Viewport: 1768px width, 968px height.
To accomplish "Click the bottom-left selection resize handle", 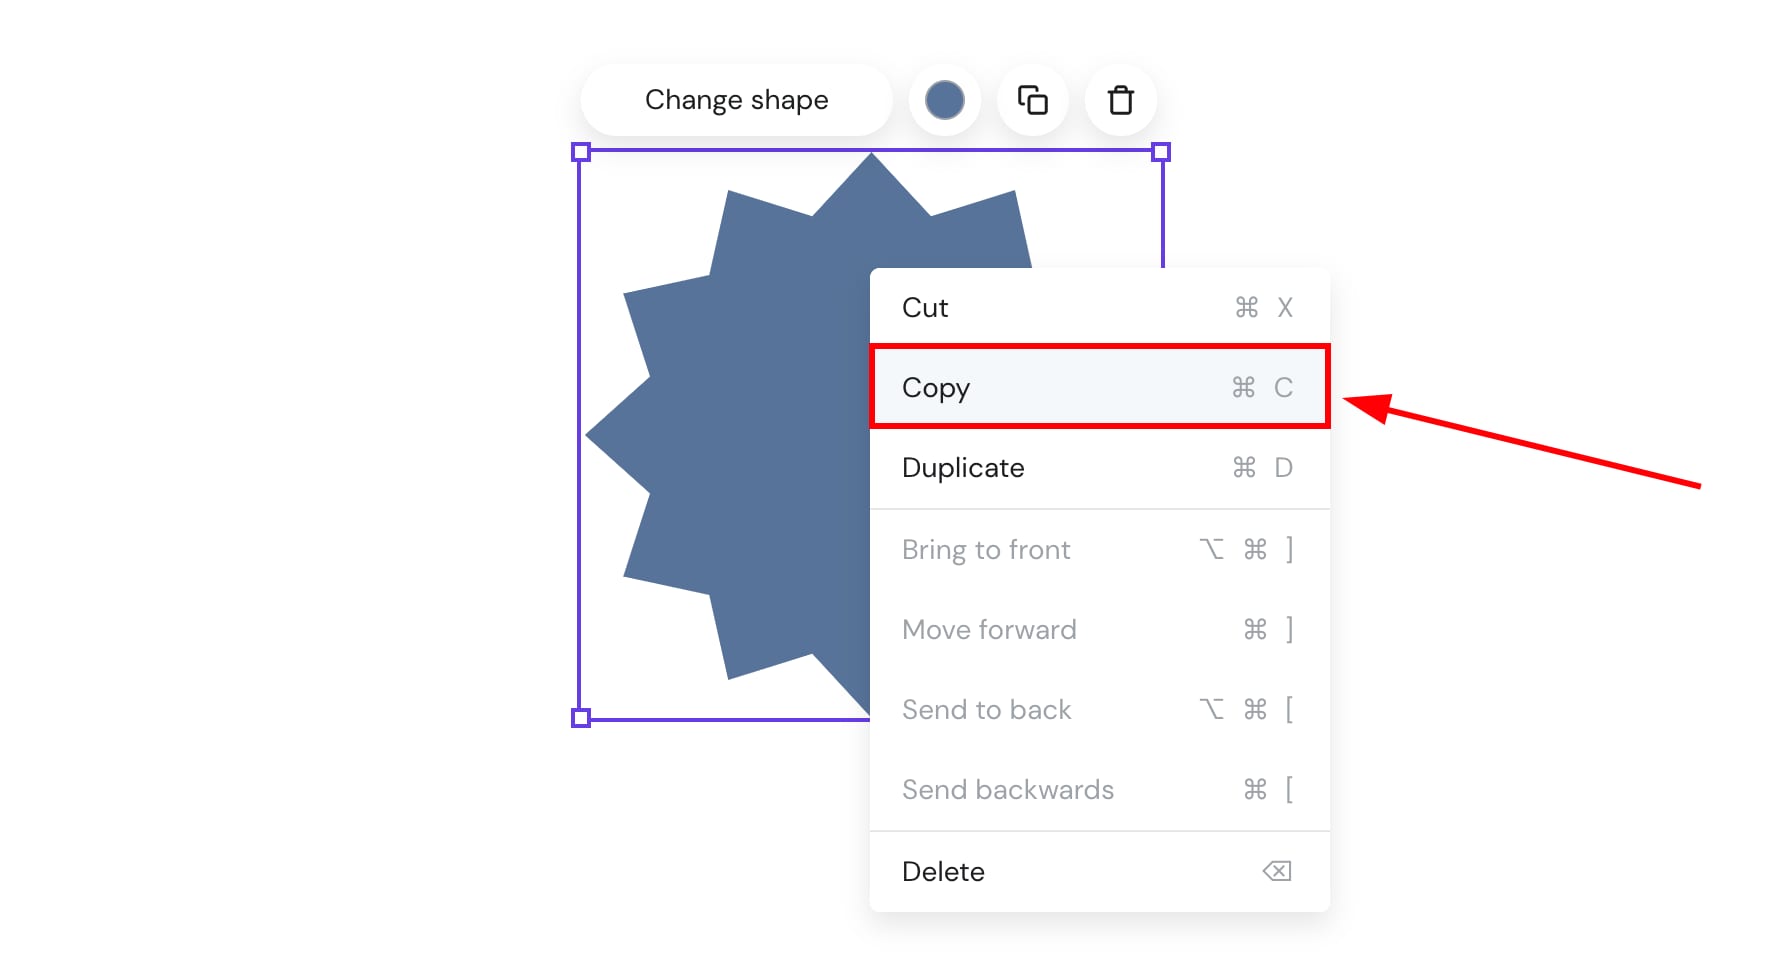I will tap(581, 718).
